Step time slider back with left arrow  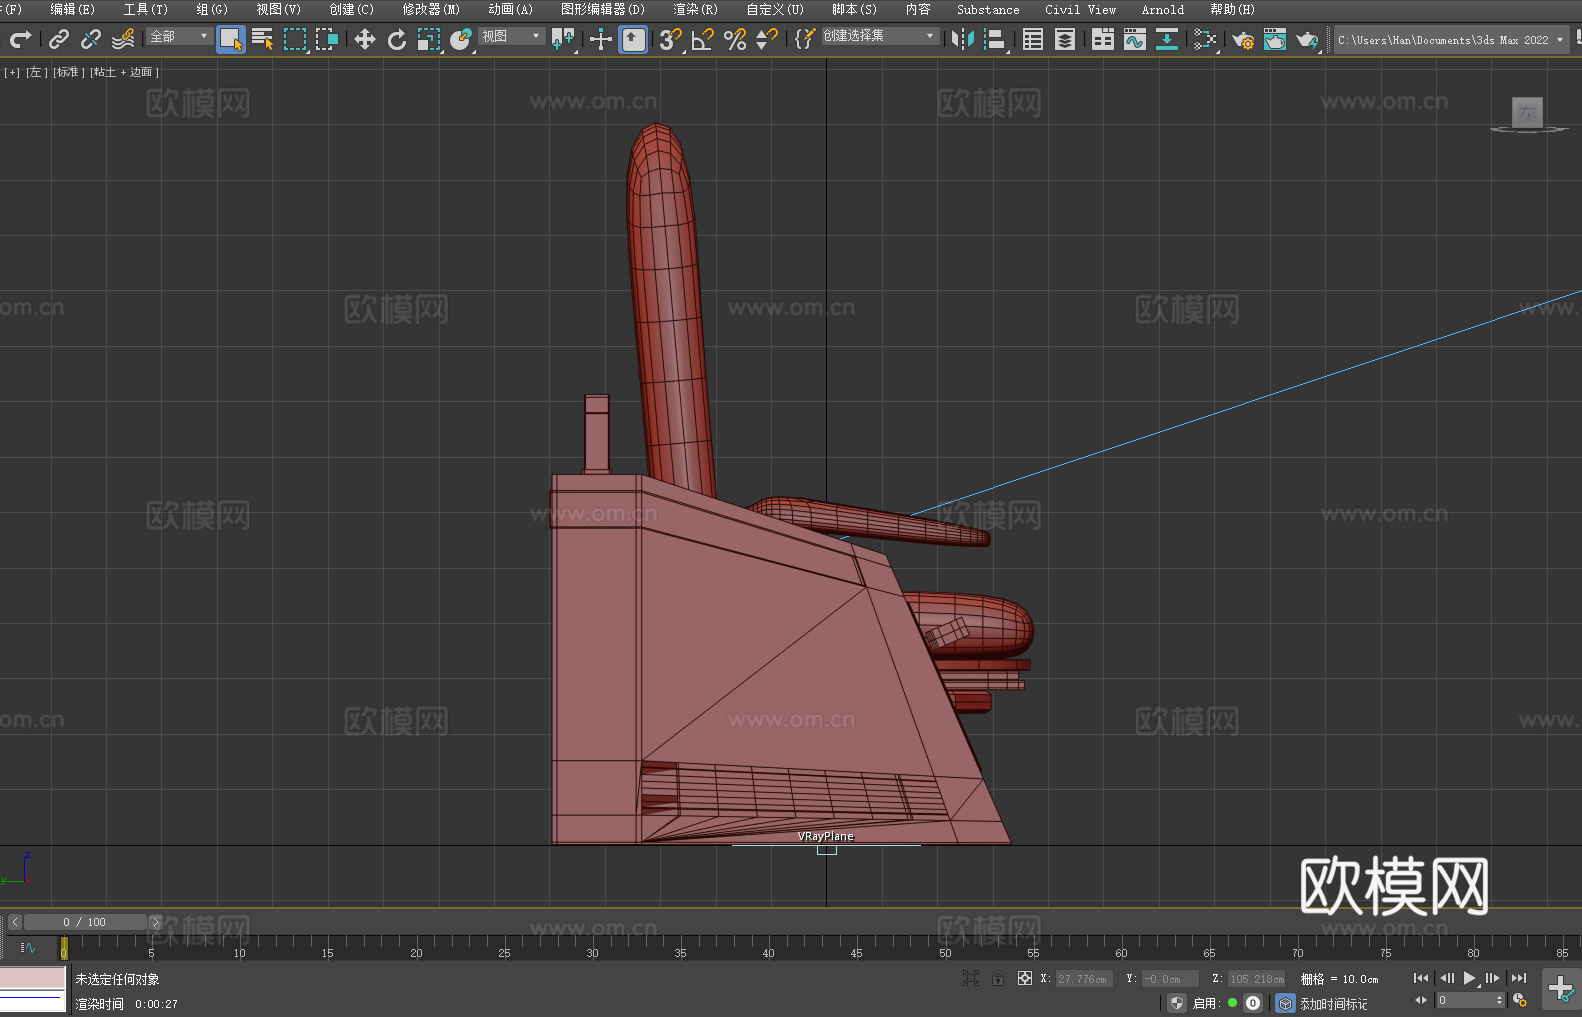15,922
